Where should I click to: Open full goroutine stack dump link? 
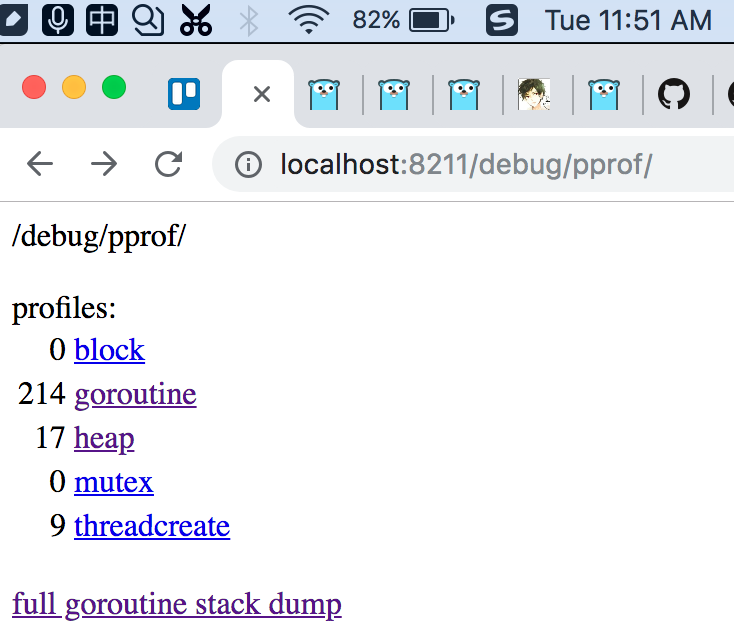click(177, 604)
